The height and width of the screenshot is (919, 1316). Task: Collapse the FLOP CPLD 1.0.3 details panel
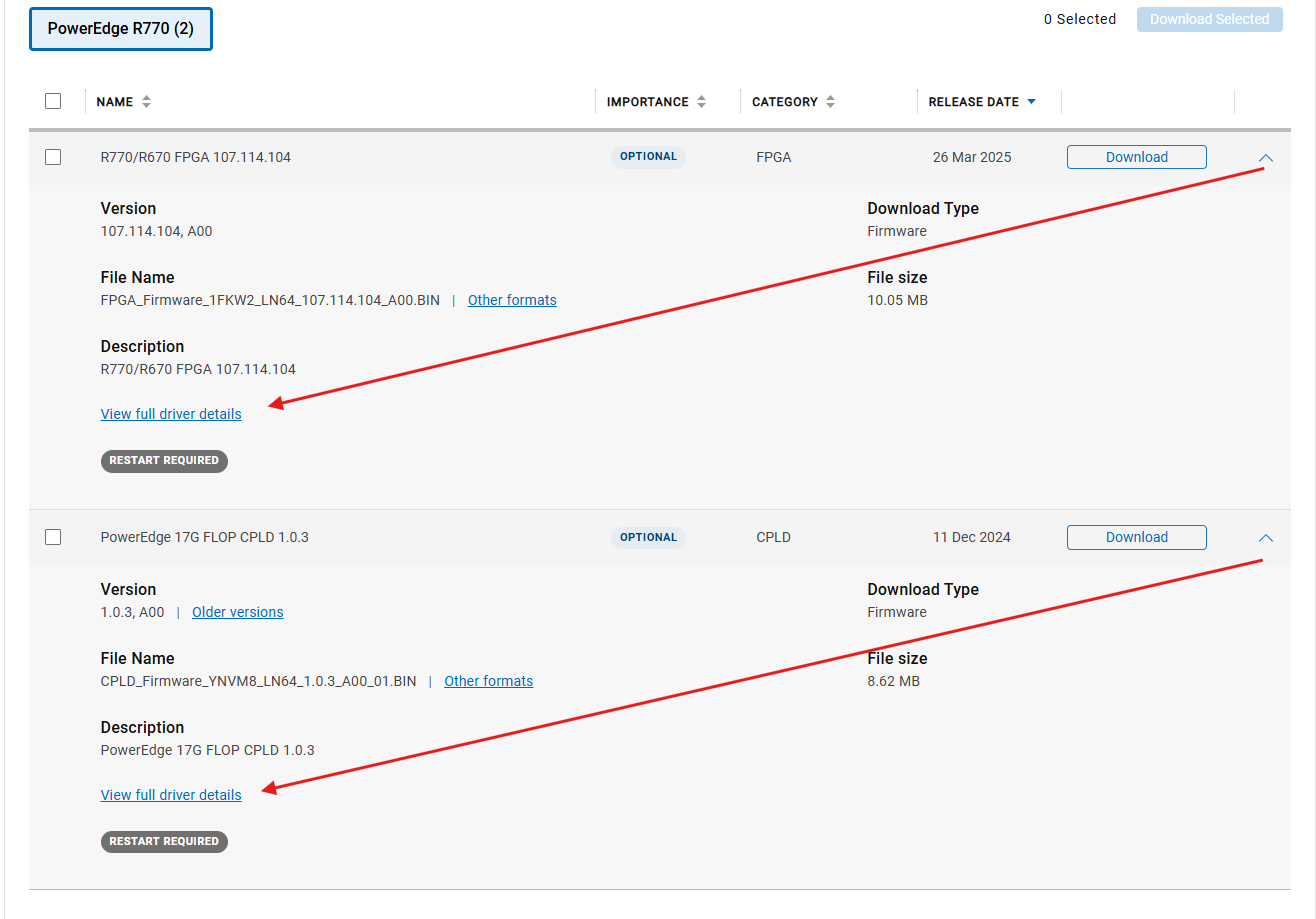tap(1266, 537)
